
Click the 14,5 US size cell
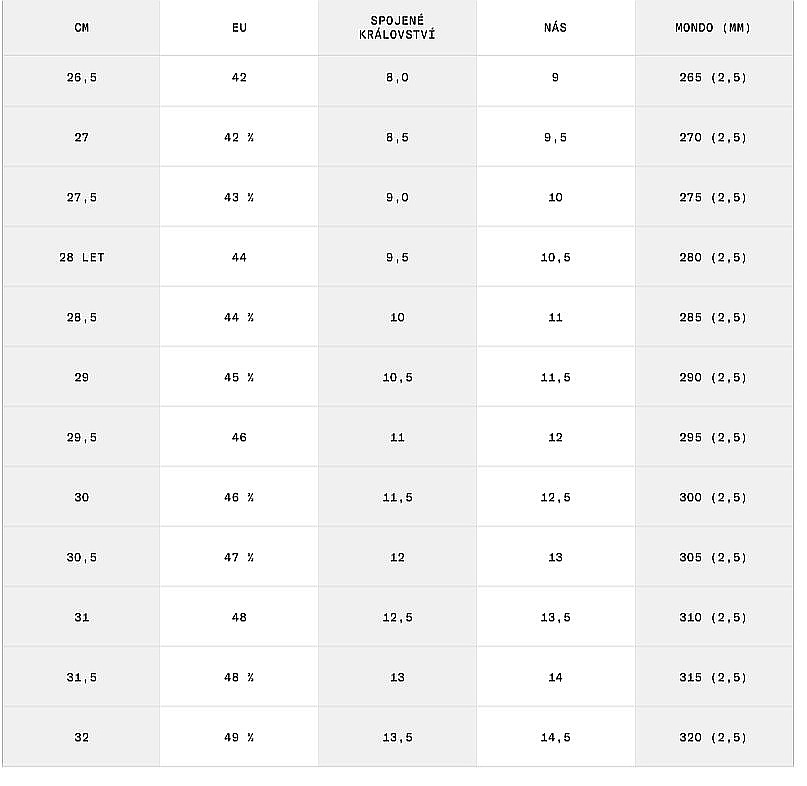[555, 738]
